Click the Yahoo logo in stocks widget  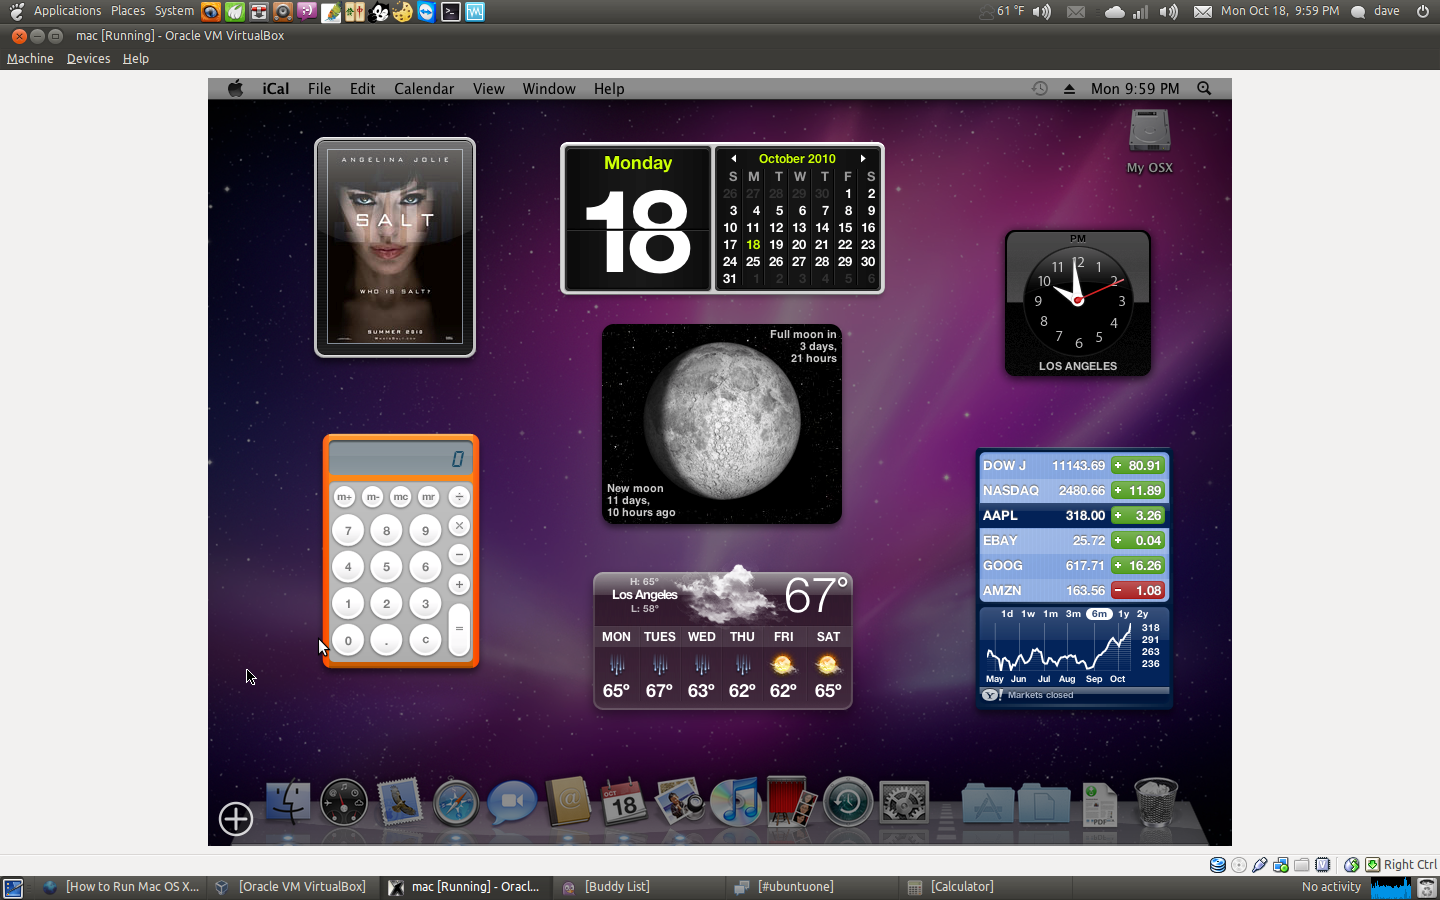click(991, 695)
